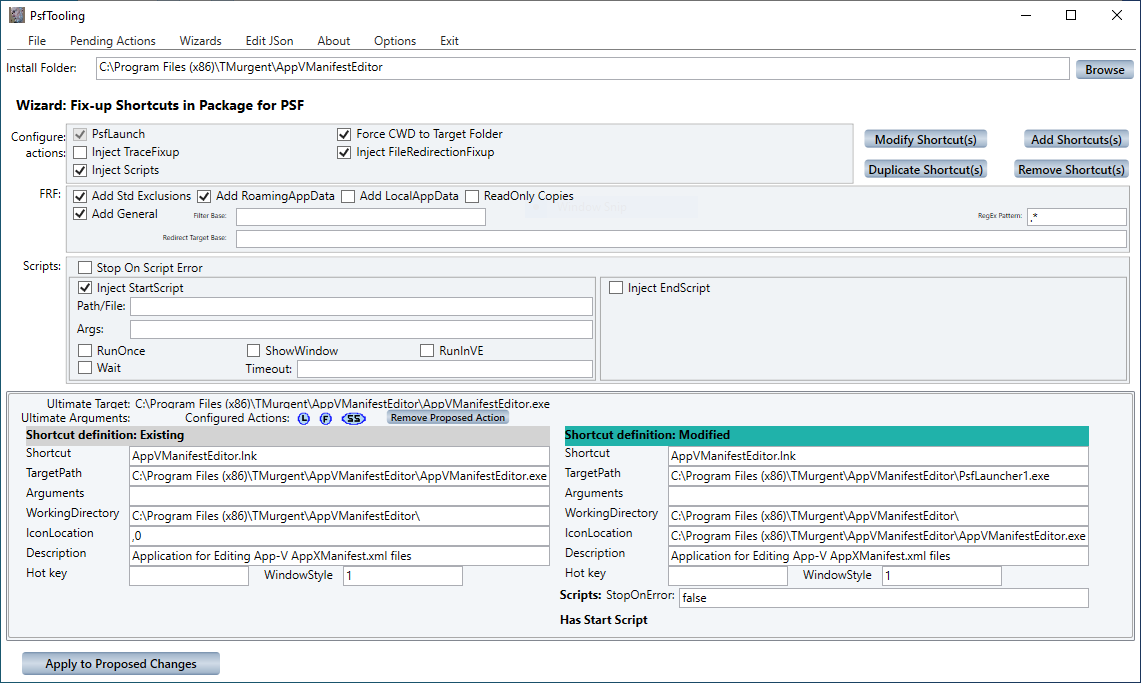Click the Modified Shortcut name field

click(878, 456)
